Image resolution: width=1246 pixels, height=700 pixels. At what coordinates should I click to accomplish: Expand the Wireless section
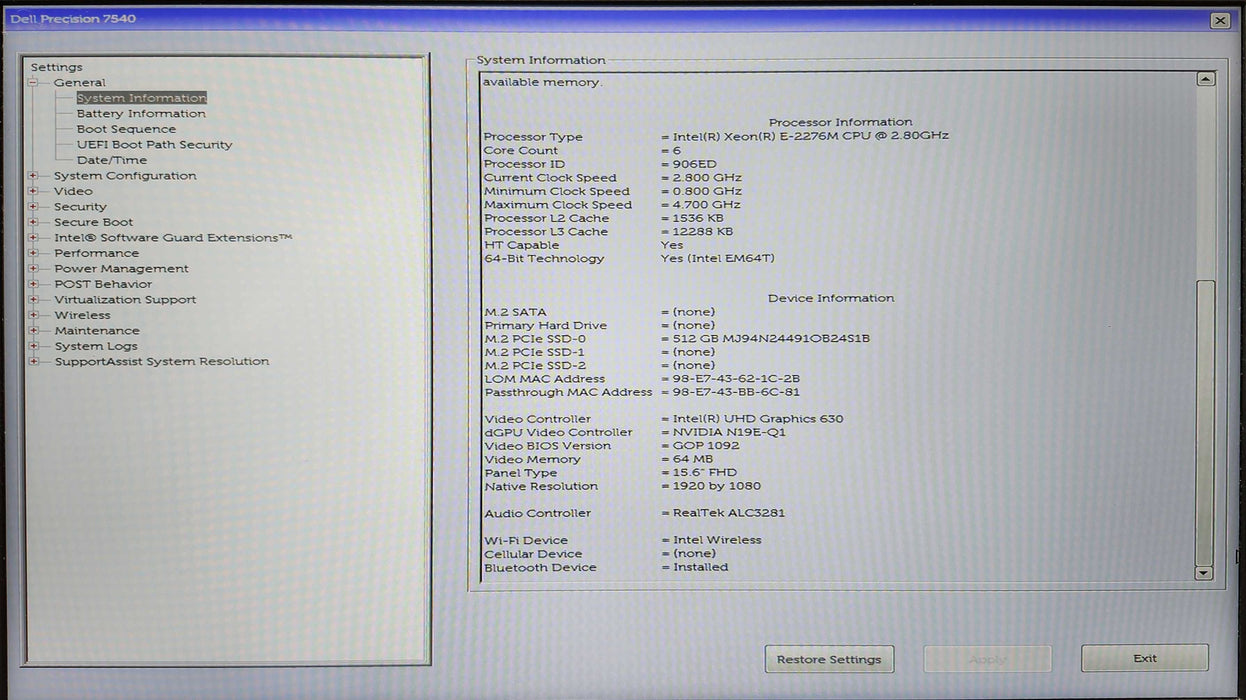(32, 315)
